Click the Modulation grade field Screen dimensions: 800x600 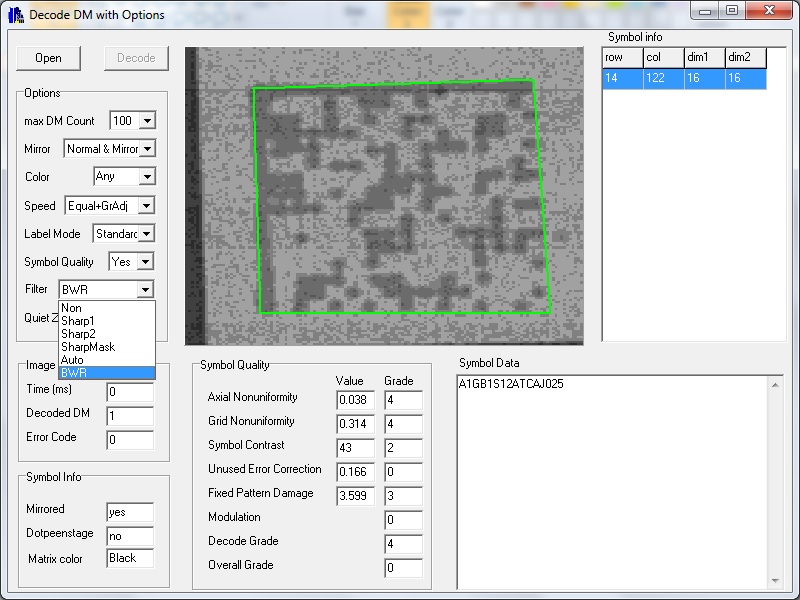pyautogui.click(x=404, y=520)
